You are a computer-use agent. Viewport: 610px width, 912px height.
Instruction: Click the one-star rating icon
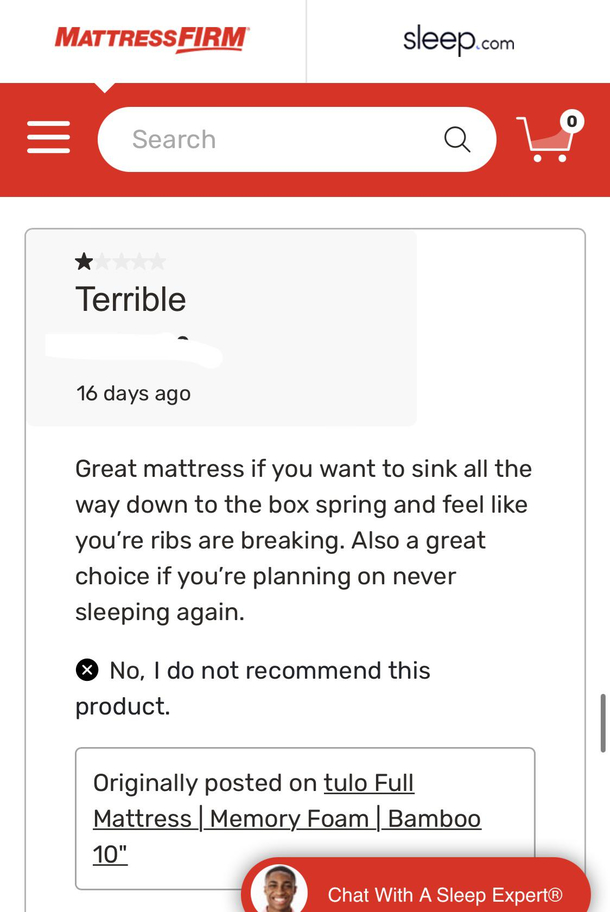click(84, 262)
